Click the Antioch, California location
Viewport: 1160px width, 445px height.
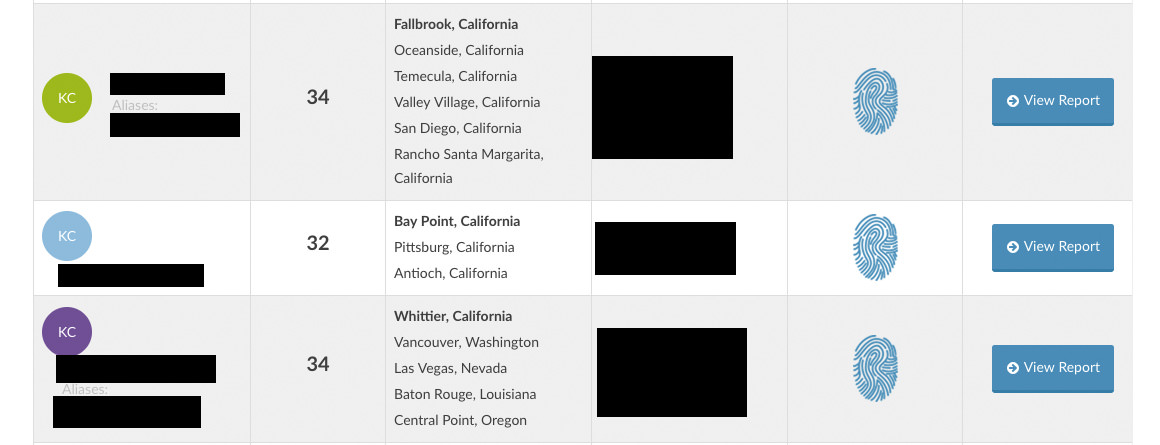point(451,273)
